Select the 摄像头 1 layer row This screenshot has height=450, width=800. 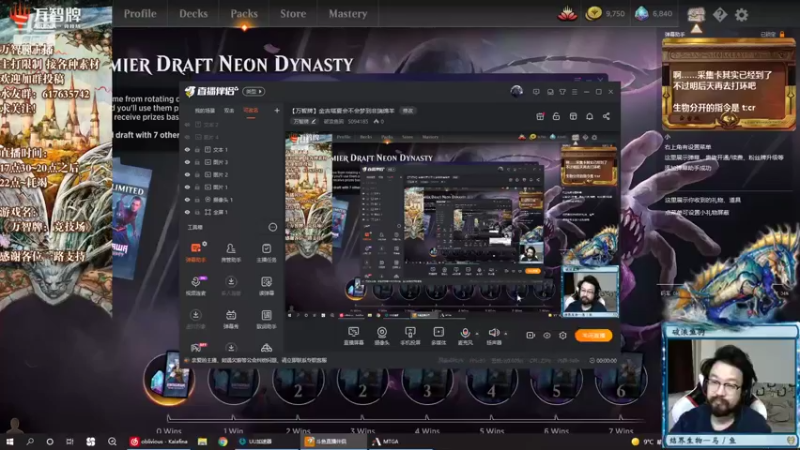point(232,199)
